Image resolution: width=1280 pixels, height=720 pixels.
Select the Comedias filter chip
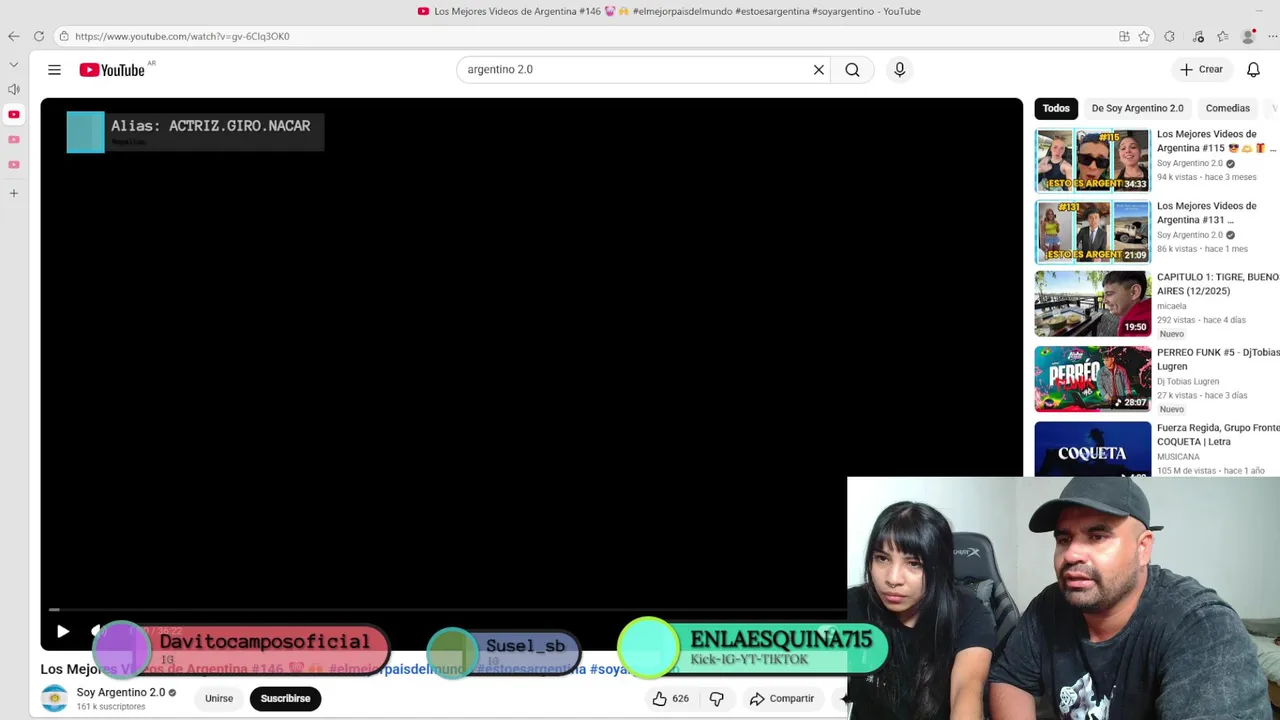pyautogui.click(x=1227, y=108)
